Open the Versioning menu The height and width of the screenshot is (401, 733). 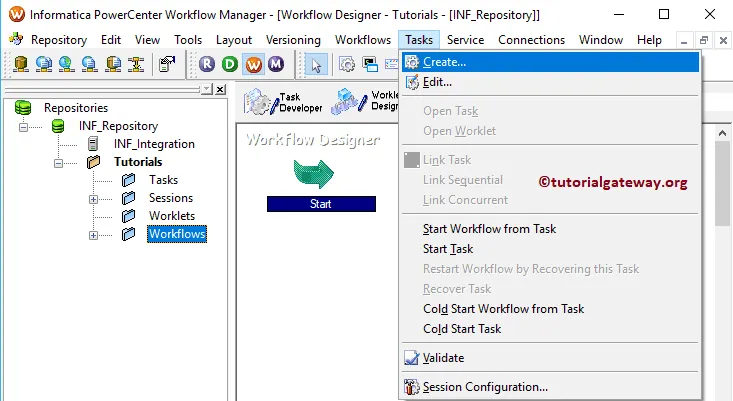pyautogui.click(x=293, y=40)
